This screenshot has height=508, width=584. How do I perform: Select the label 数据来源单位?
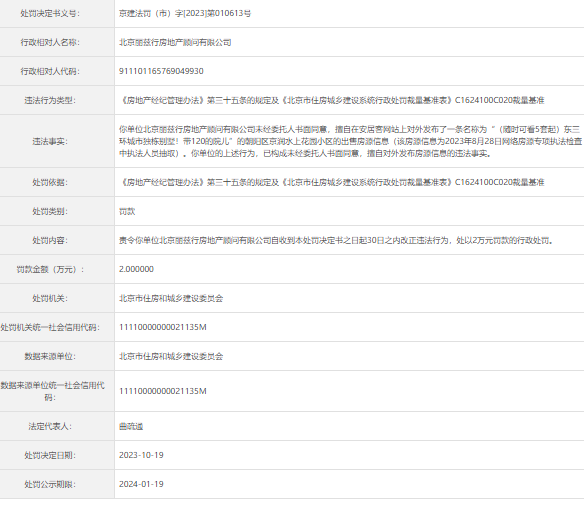(50, 356)
